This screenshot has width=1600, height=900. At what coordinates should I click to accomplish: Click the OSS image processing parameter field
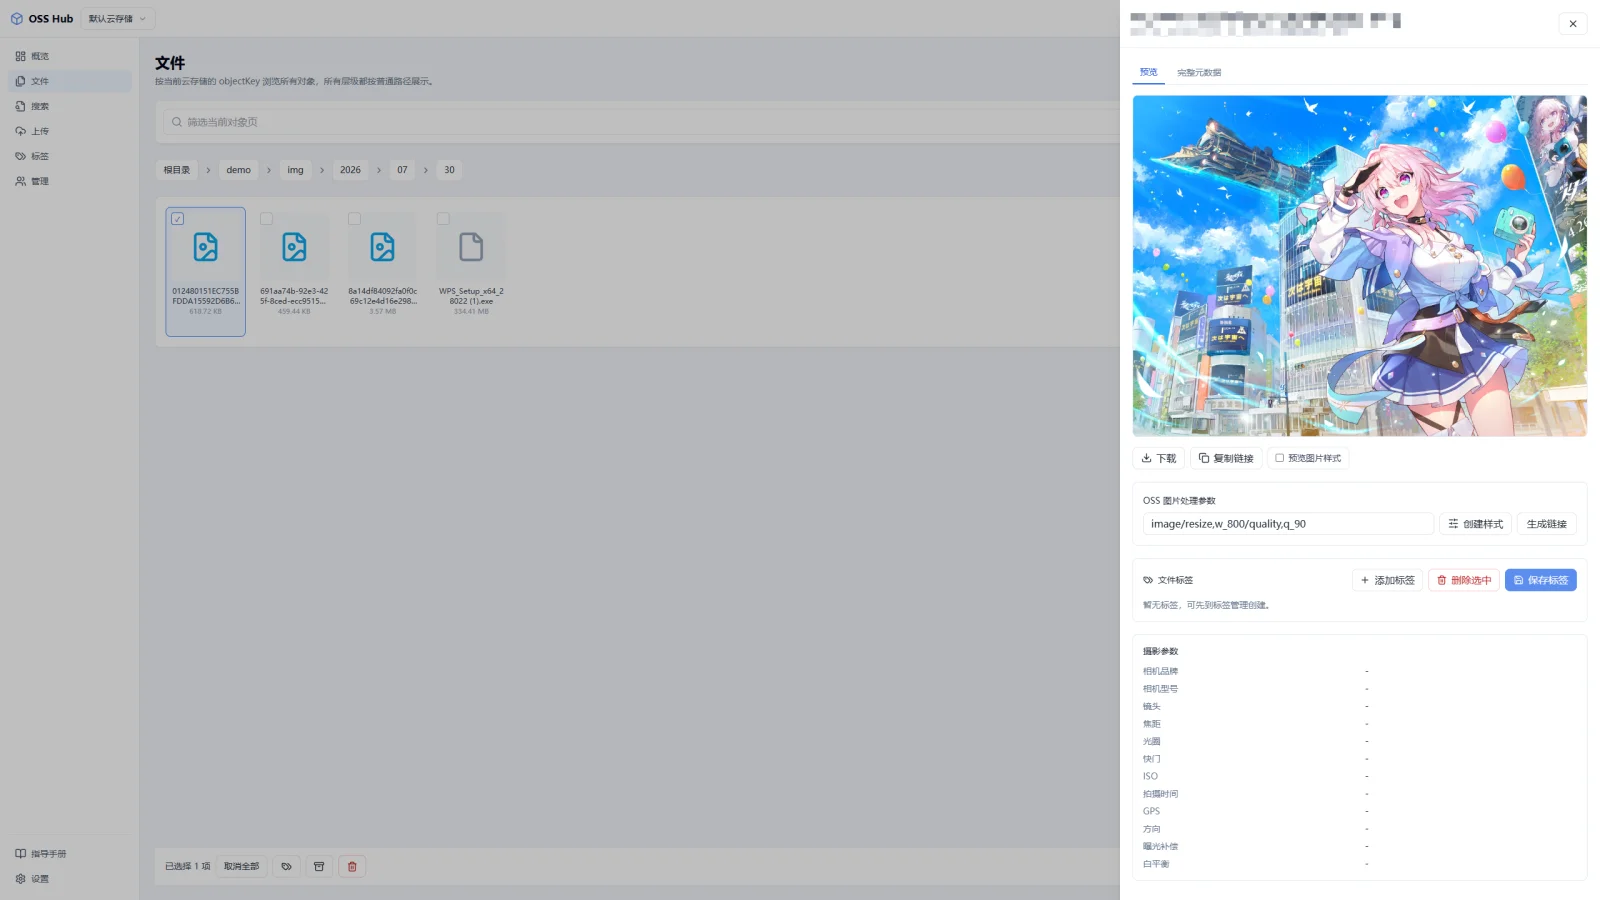tap(1288, 524)
